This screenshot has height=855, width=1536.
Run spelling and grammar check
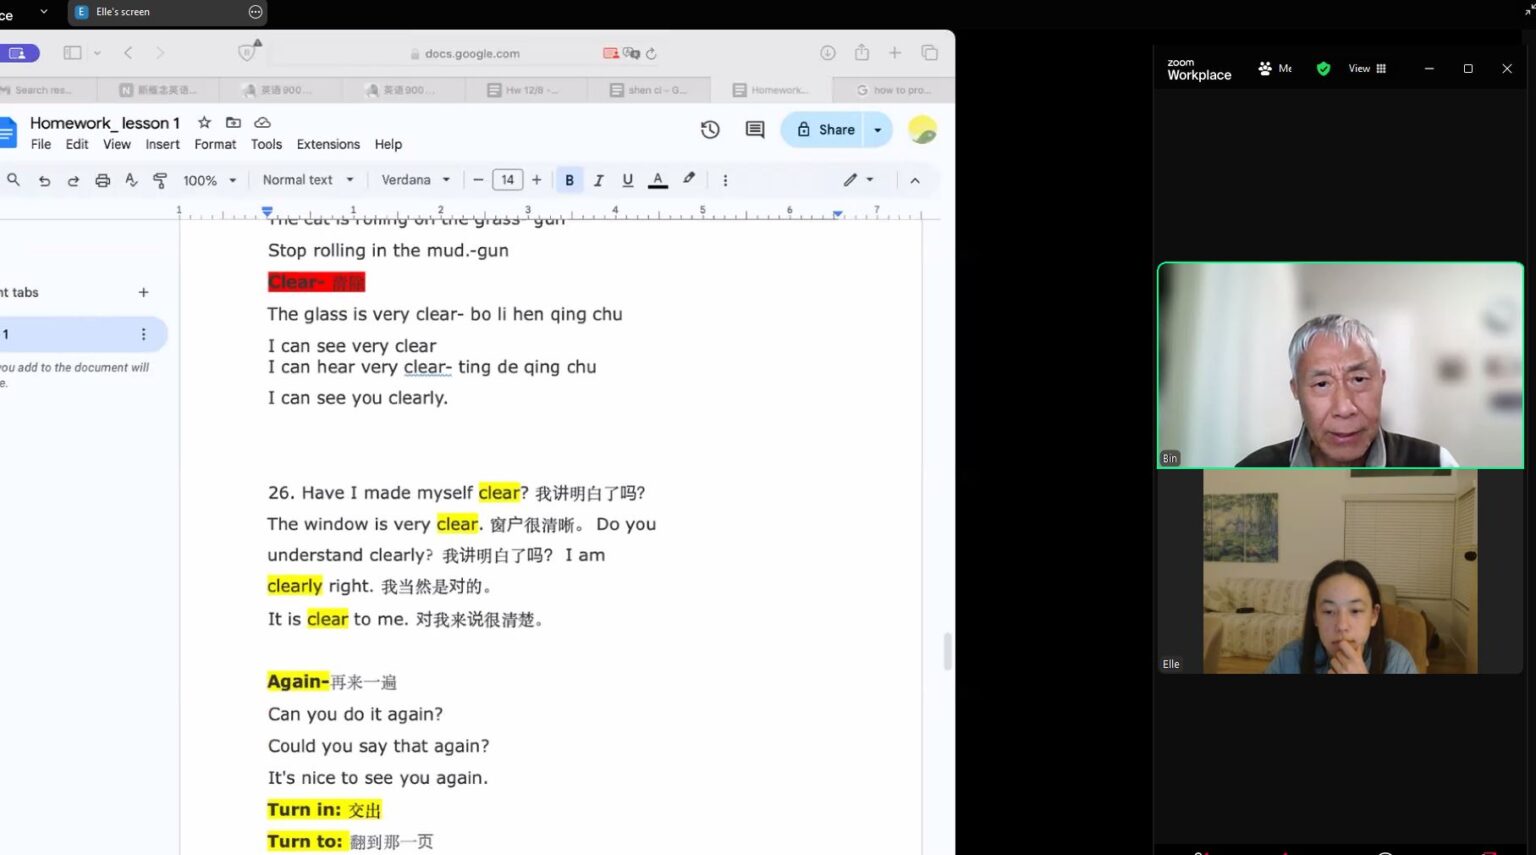(x=131, y=180)
